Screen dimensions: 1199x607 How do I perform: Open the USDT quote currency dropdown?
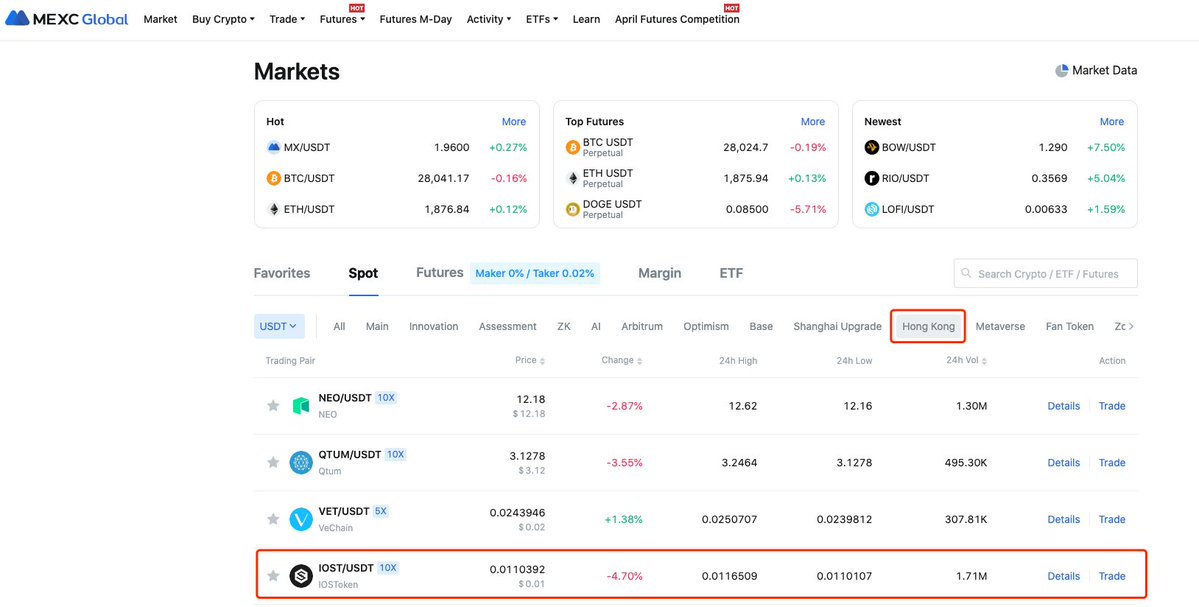point(279,326)
